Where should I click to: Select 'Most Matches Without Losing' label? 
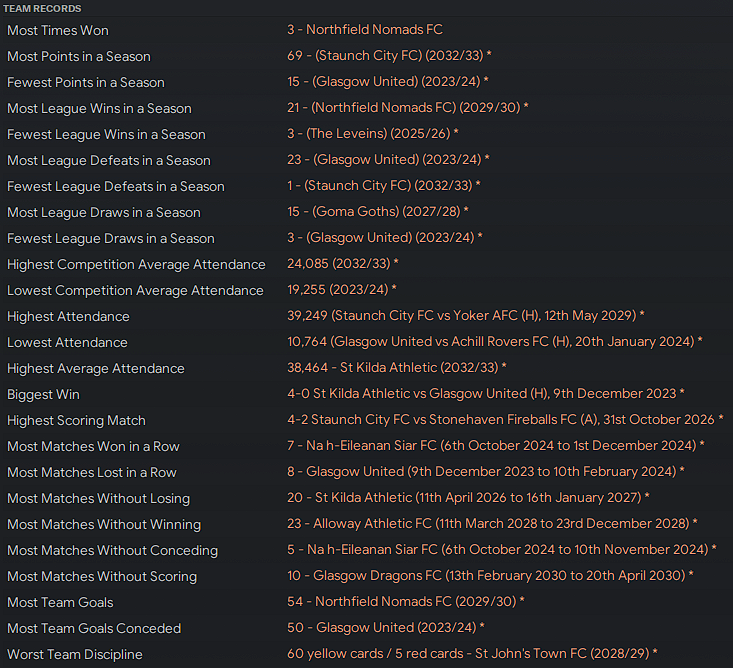point(99,498)
